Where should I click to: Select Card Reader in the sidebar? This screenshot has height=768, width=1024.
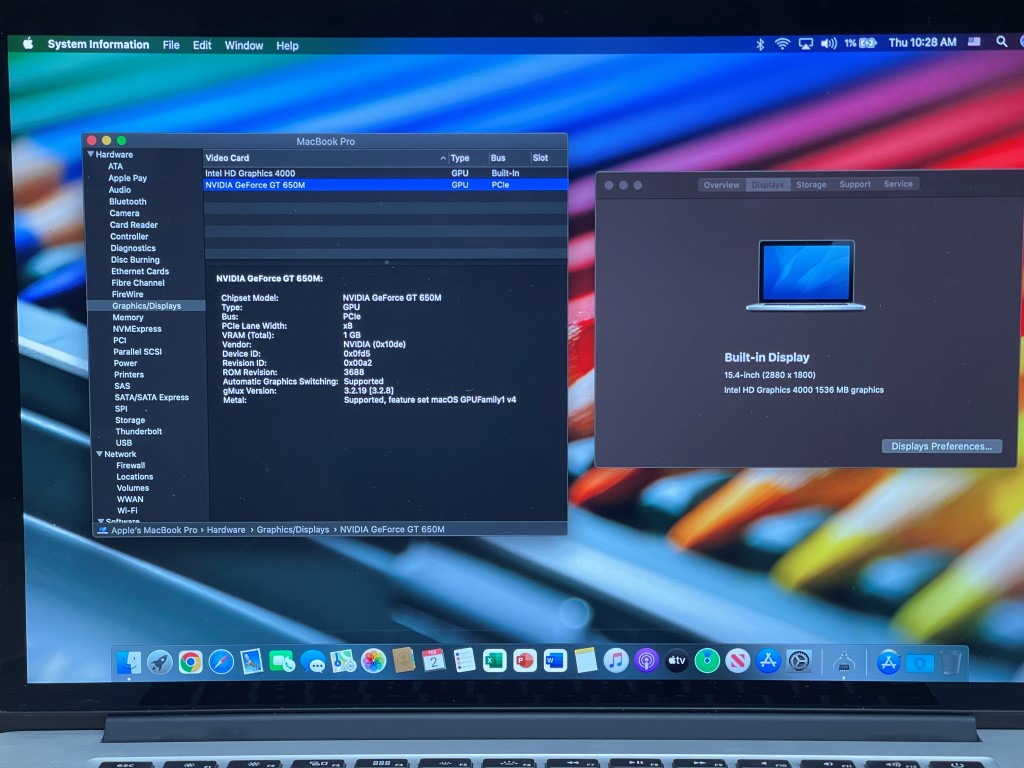(x=134, y=225)
